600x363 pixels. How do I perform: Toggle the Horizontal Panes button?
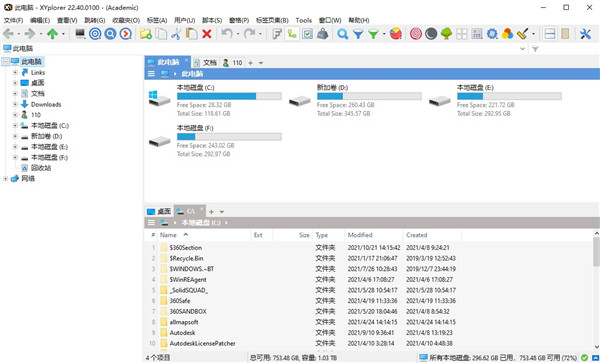[x=565, y=34]
